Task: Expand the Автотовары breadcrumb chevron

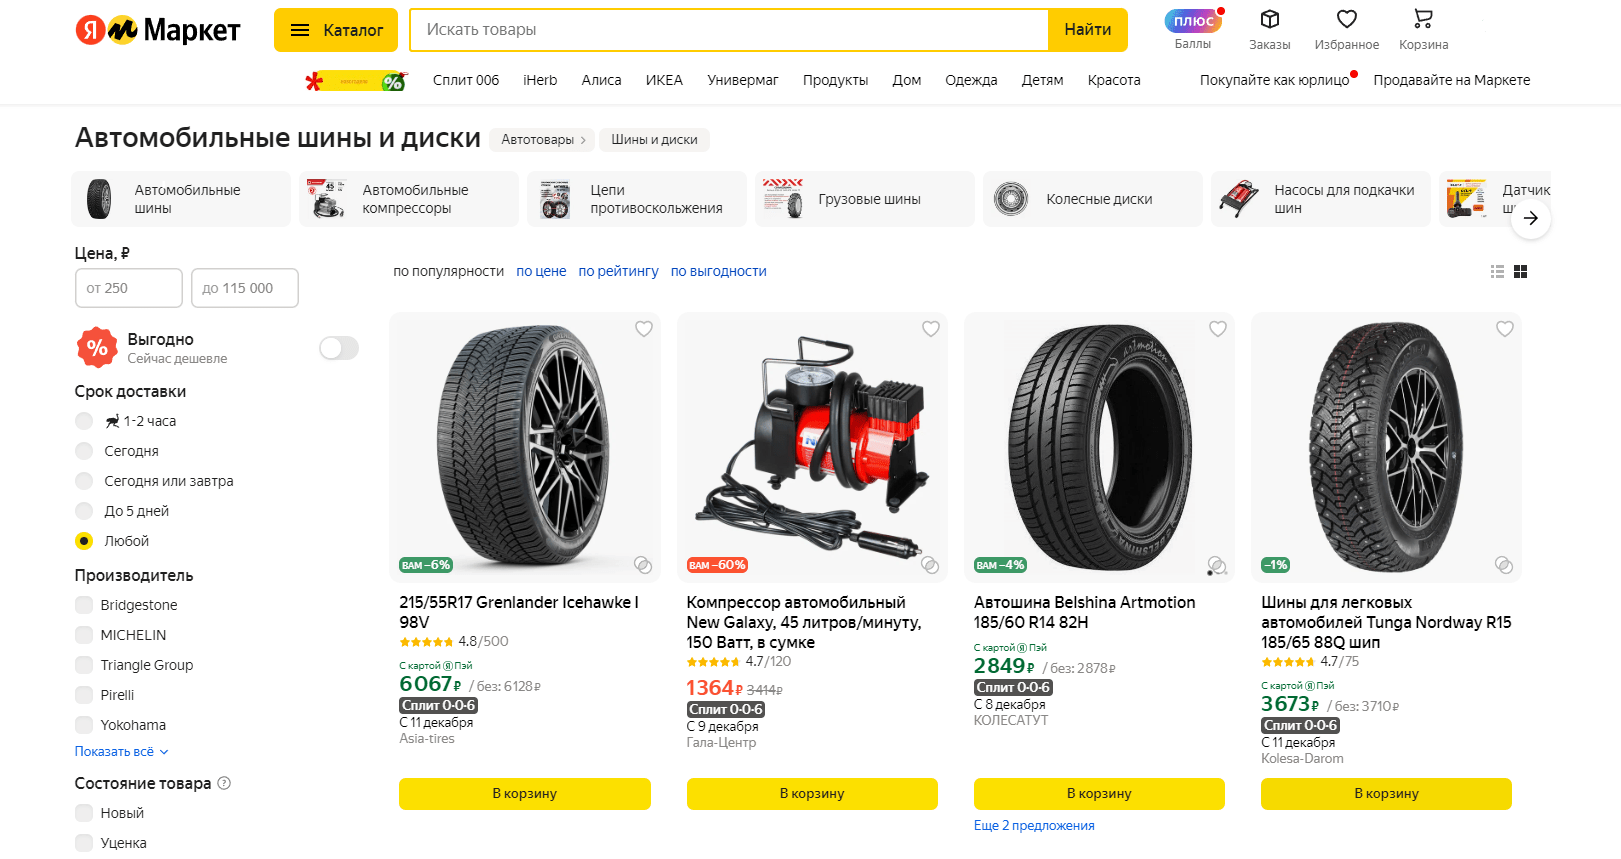Action: point(583,140)
